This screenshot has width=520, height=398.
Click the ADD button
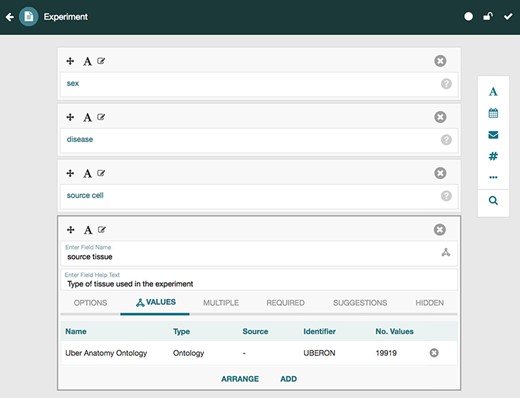pyautogui.click(x=288, y=379)
